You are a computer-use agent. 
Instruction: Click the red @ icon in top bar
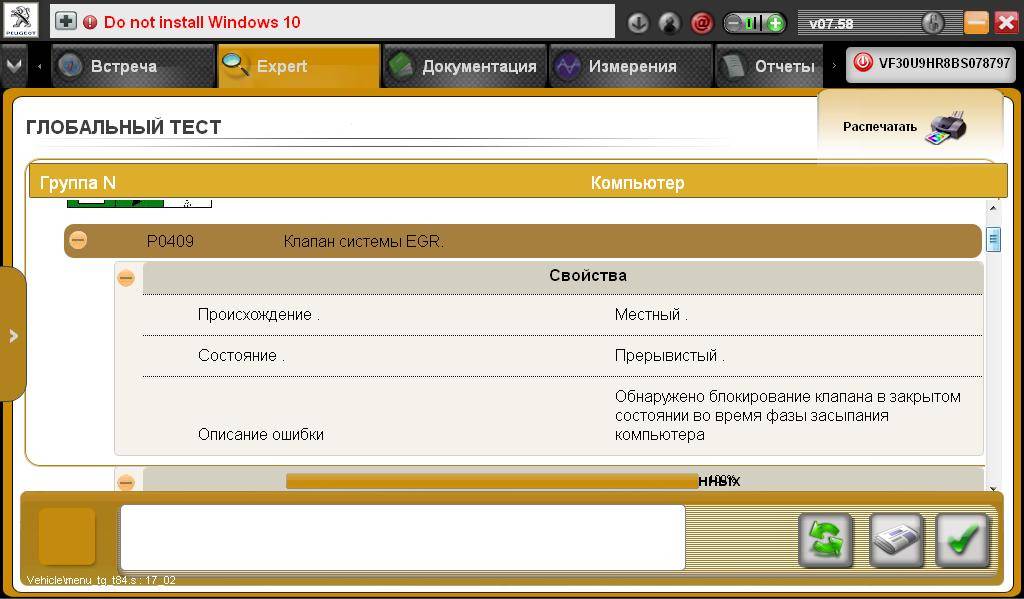(702, 22)
